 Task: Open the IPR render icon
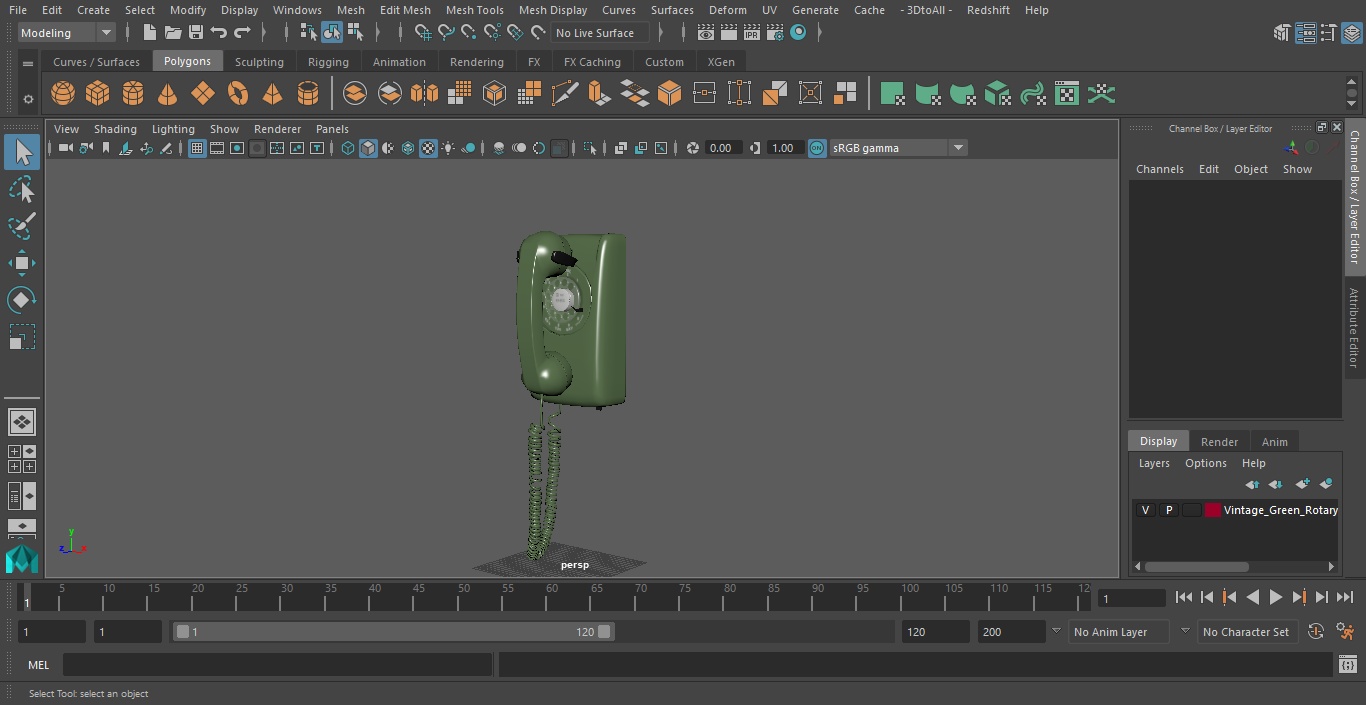(x=751, y=33)
